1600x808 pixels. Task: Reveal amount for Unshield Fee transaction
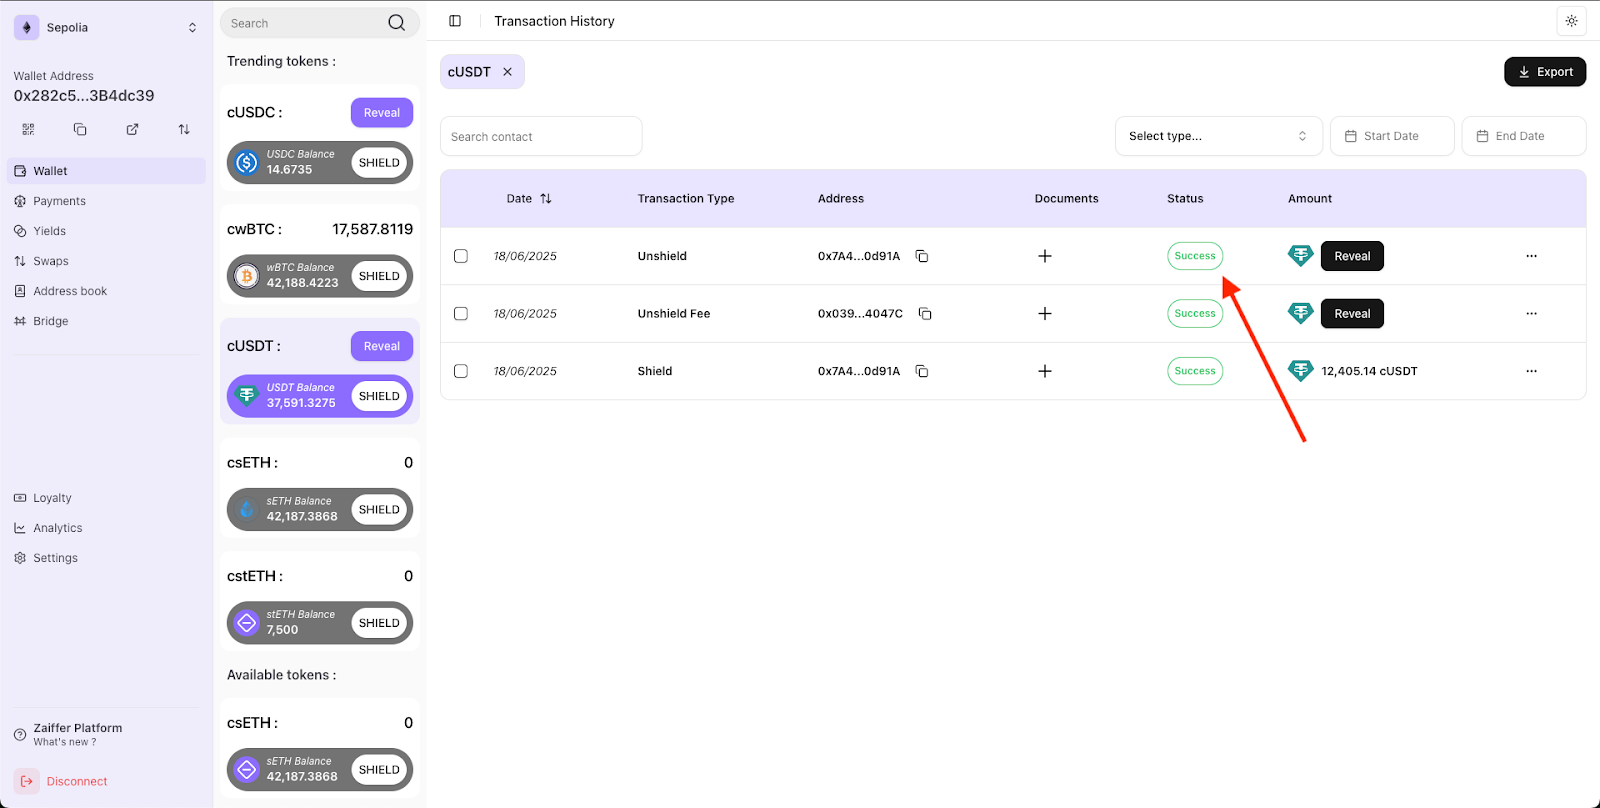1352,314
